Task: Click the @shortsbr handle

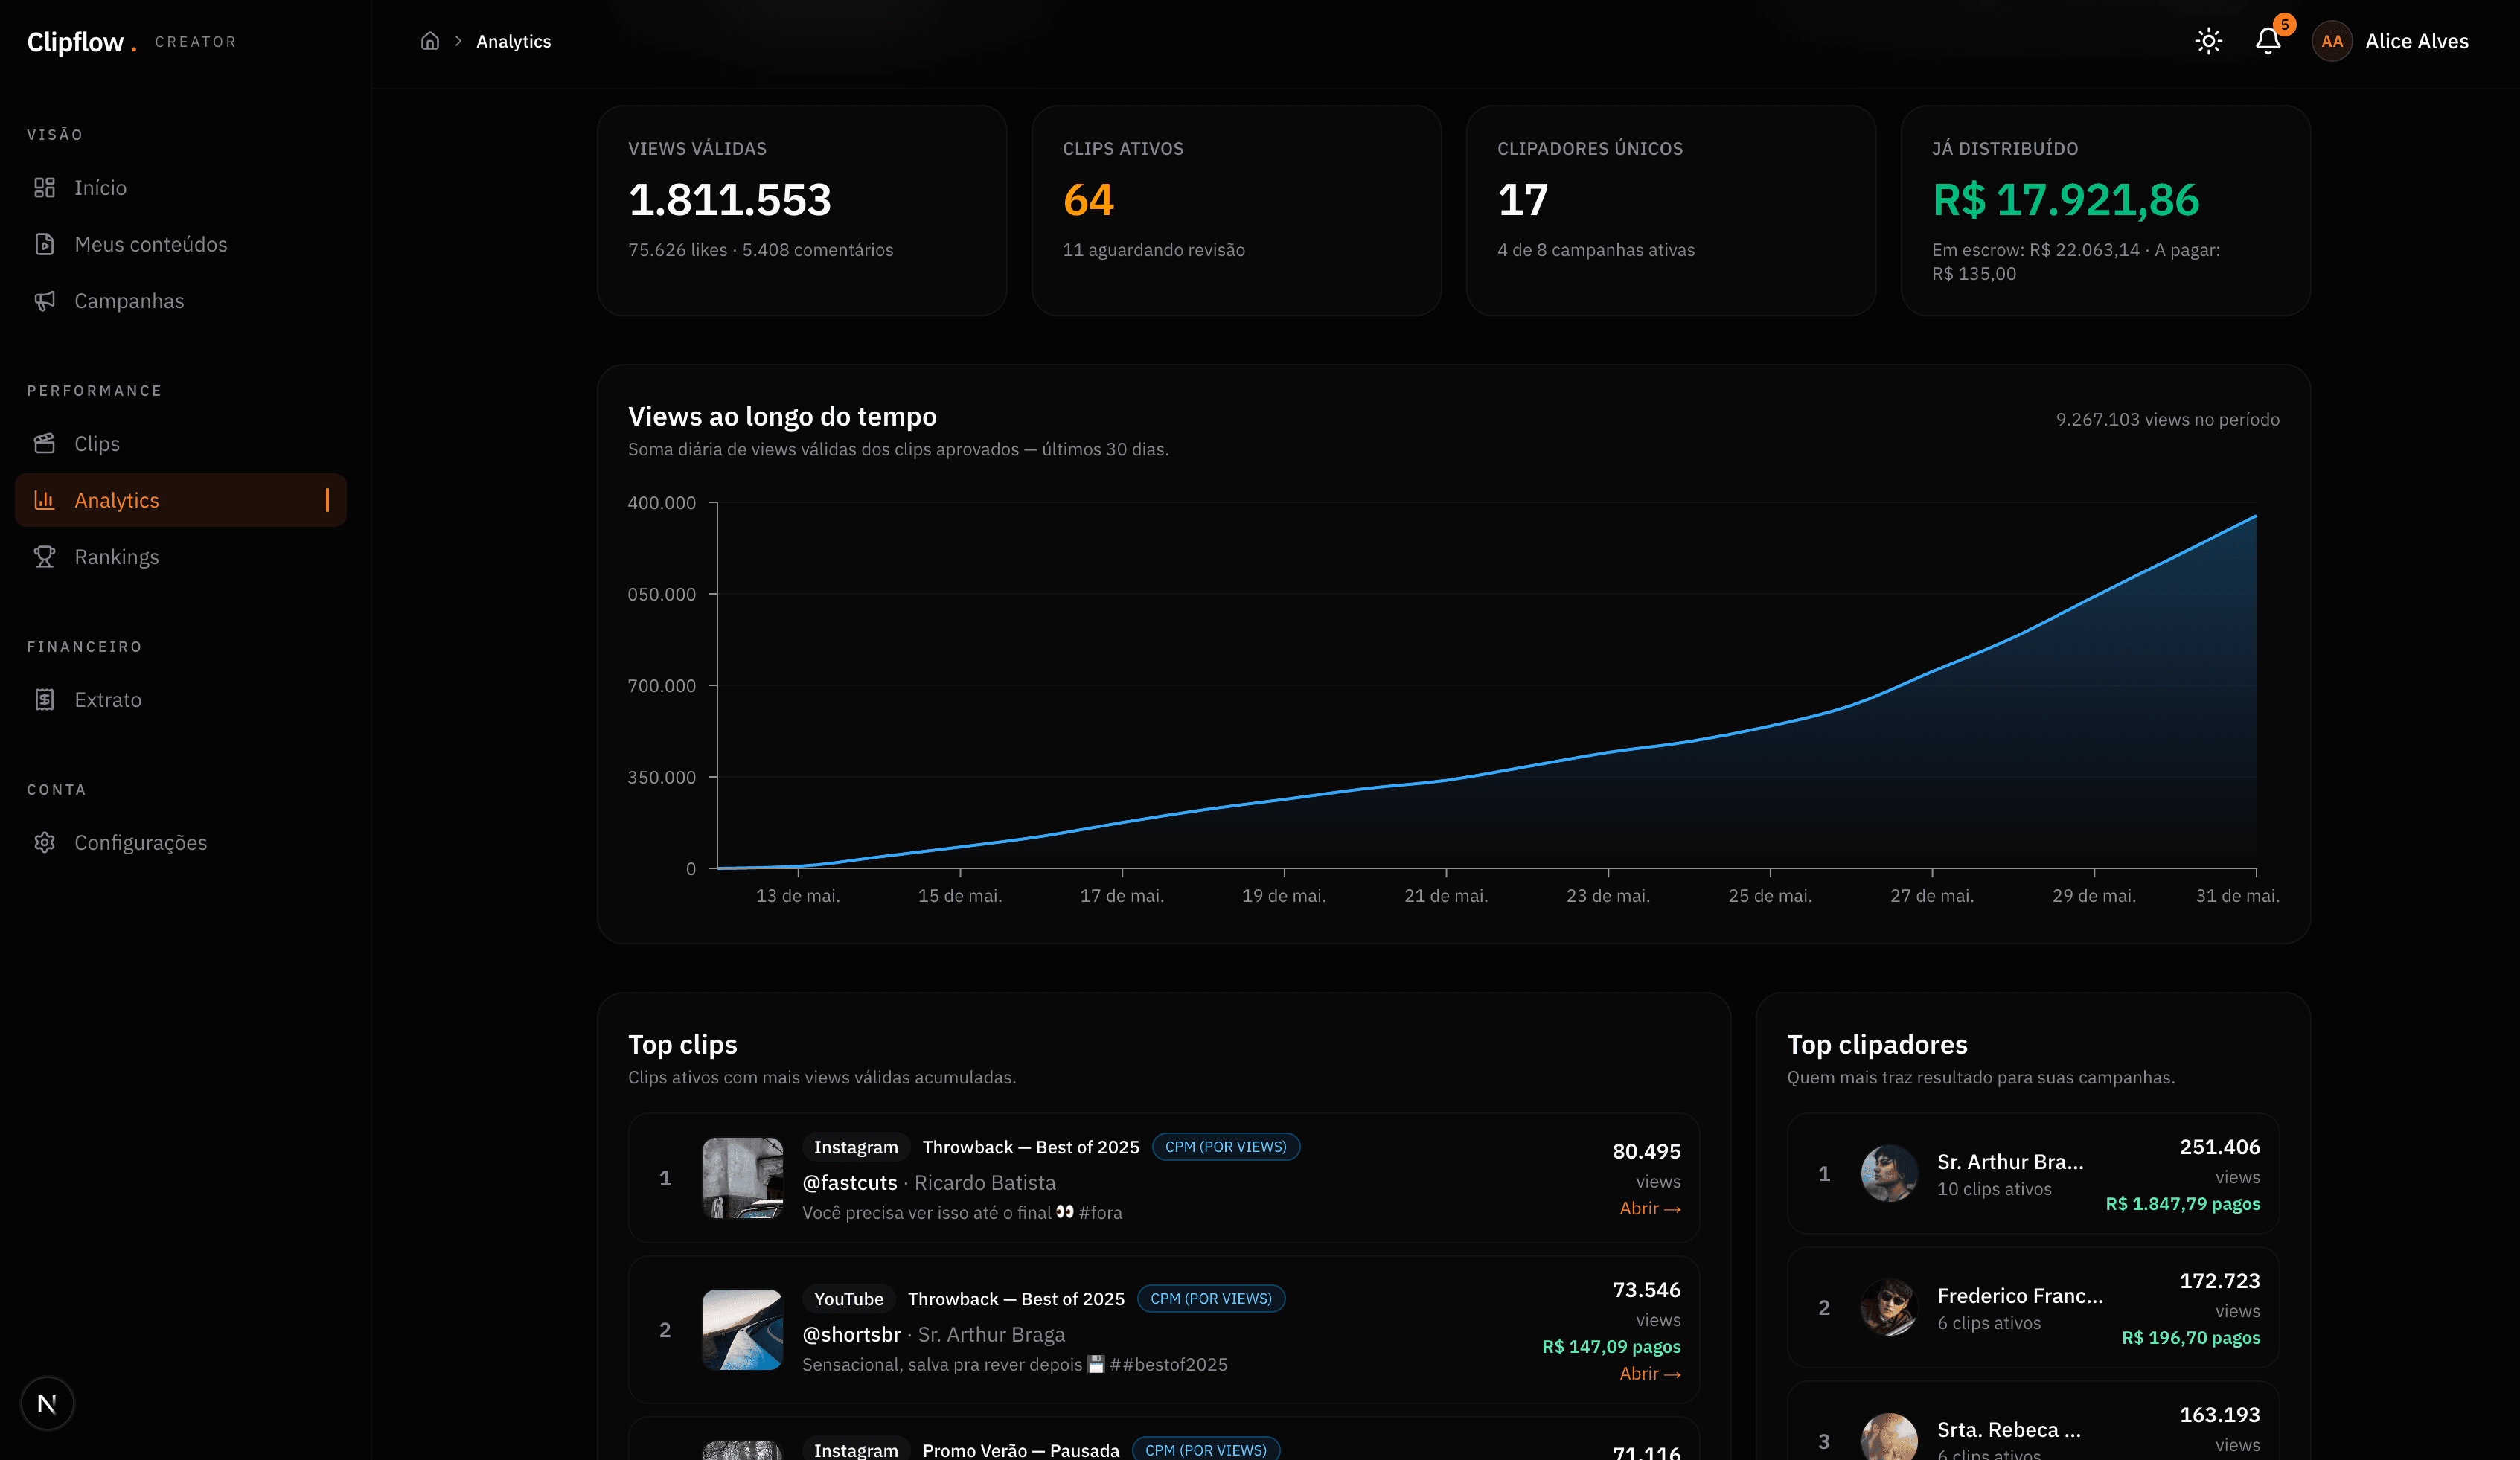Action: tap(851, 1335)
